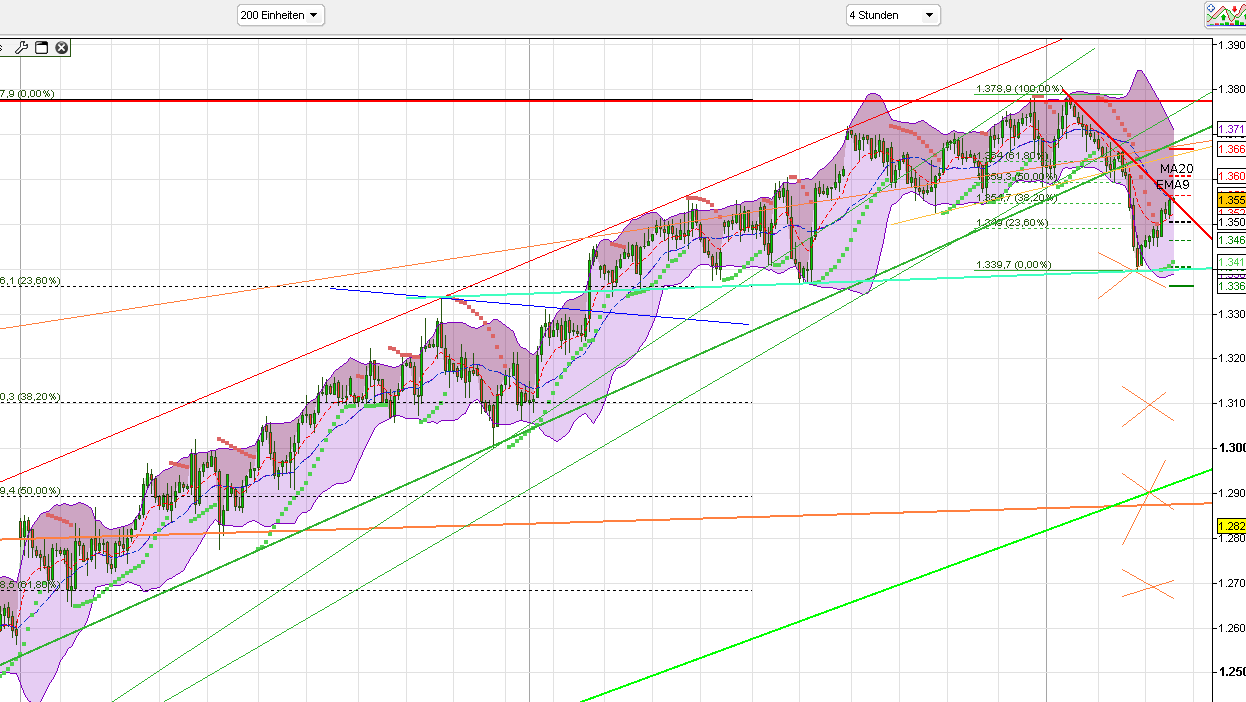This screenshot has width=1246, height=702.
Task: Click the 1.336 price label
Action: [x=1231, y=286]
